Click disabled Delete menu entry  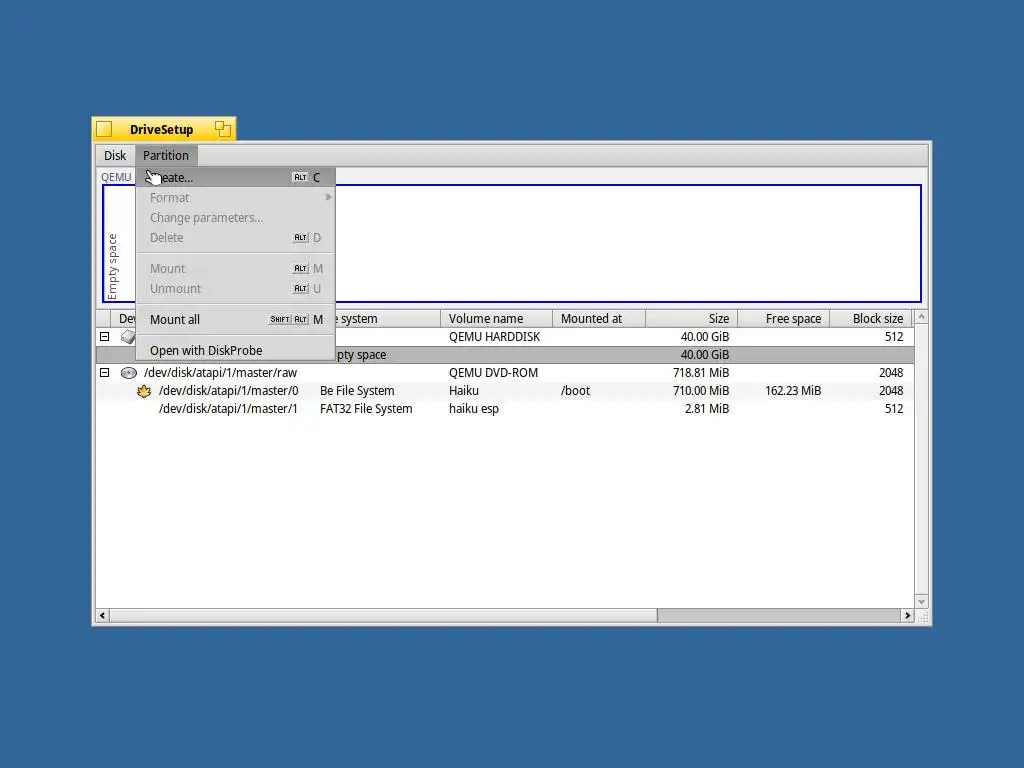[x=235, y=238]
